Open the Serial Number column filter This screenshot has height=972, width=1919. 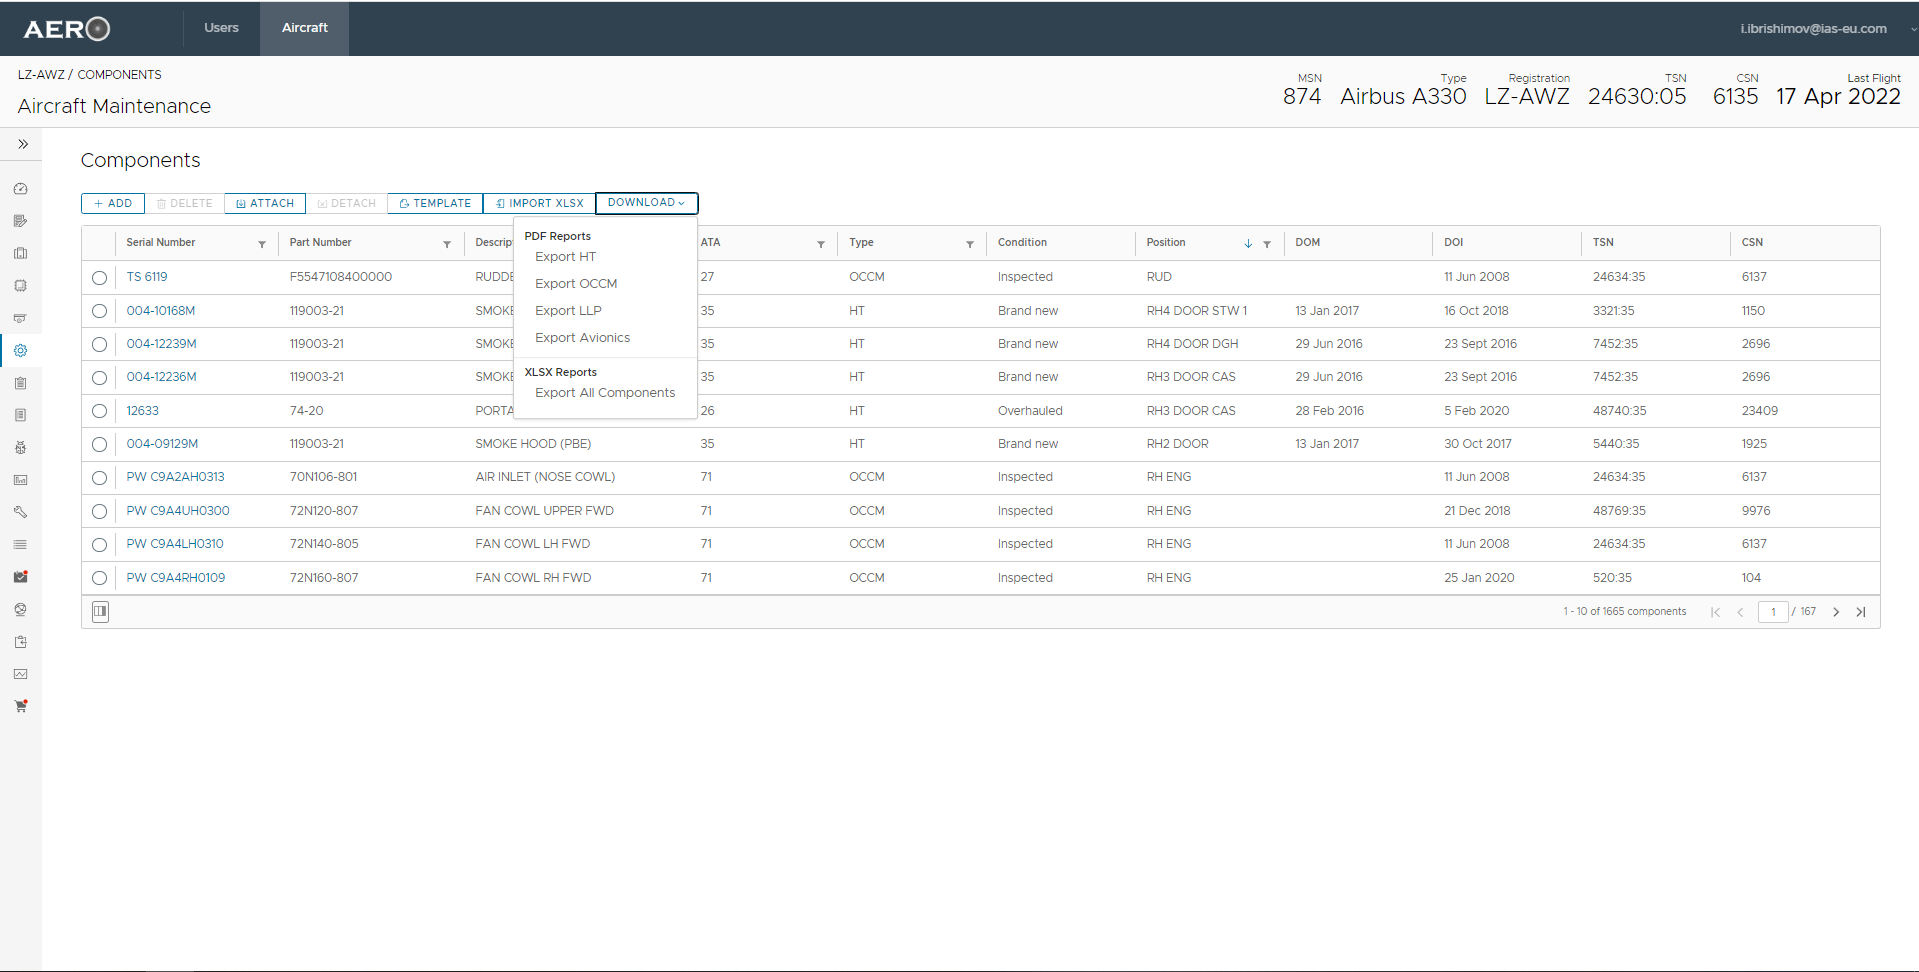(262, 244)
